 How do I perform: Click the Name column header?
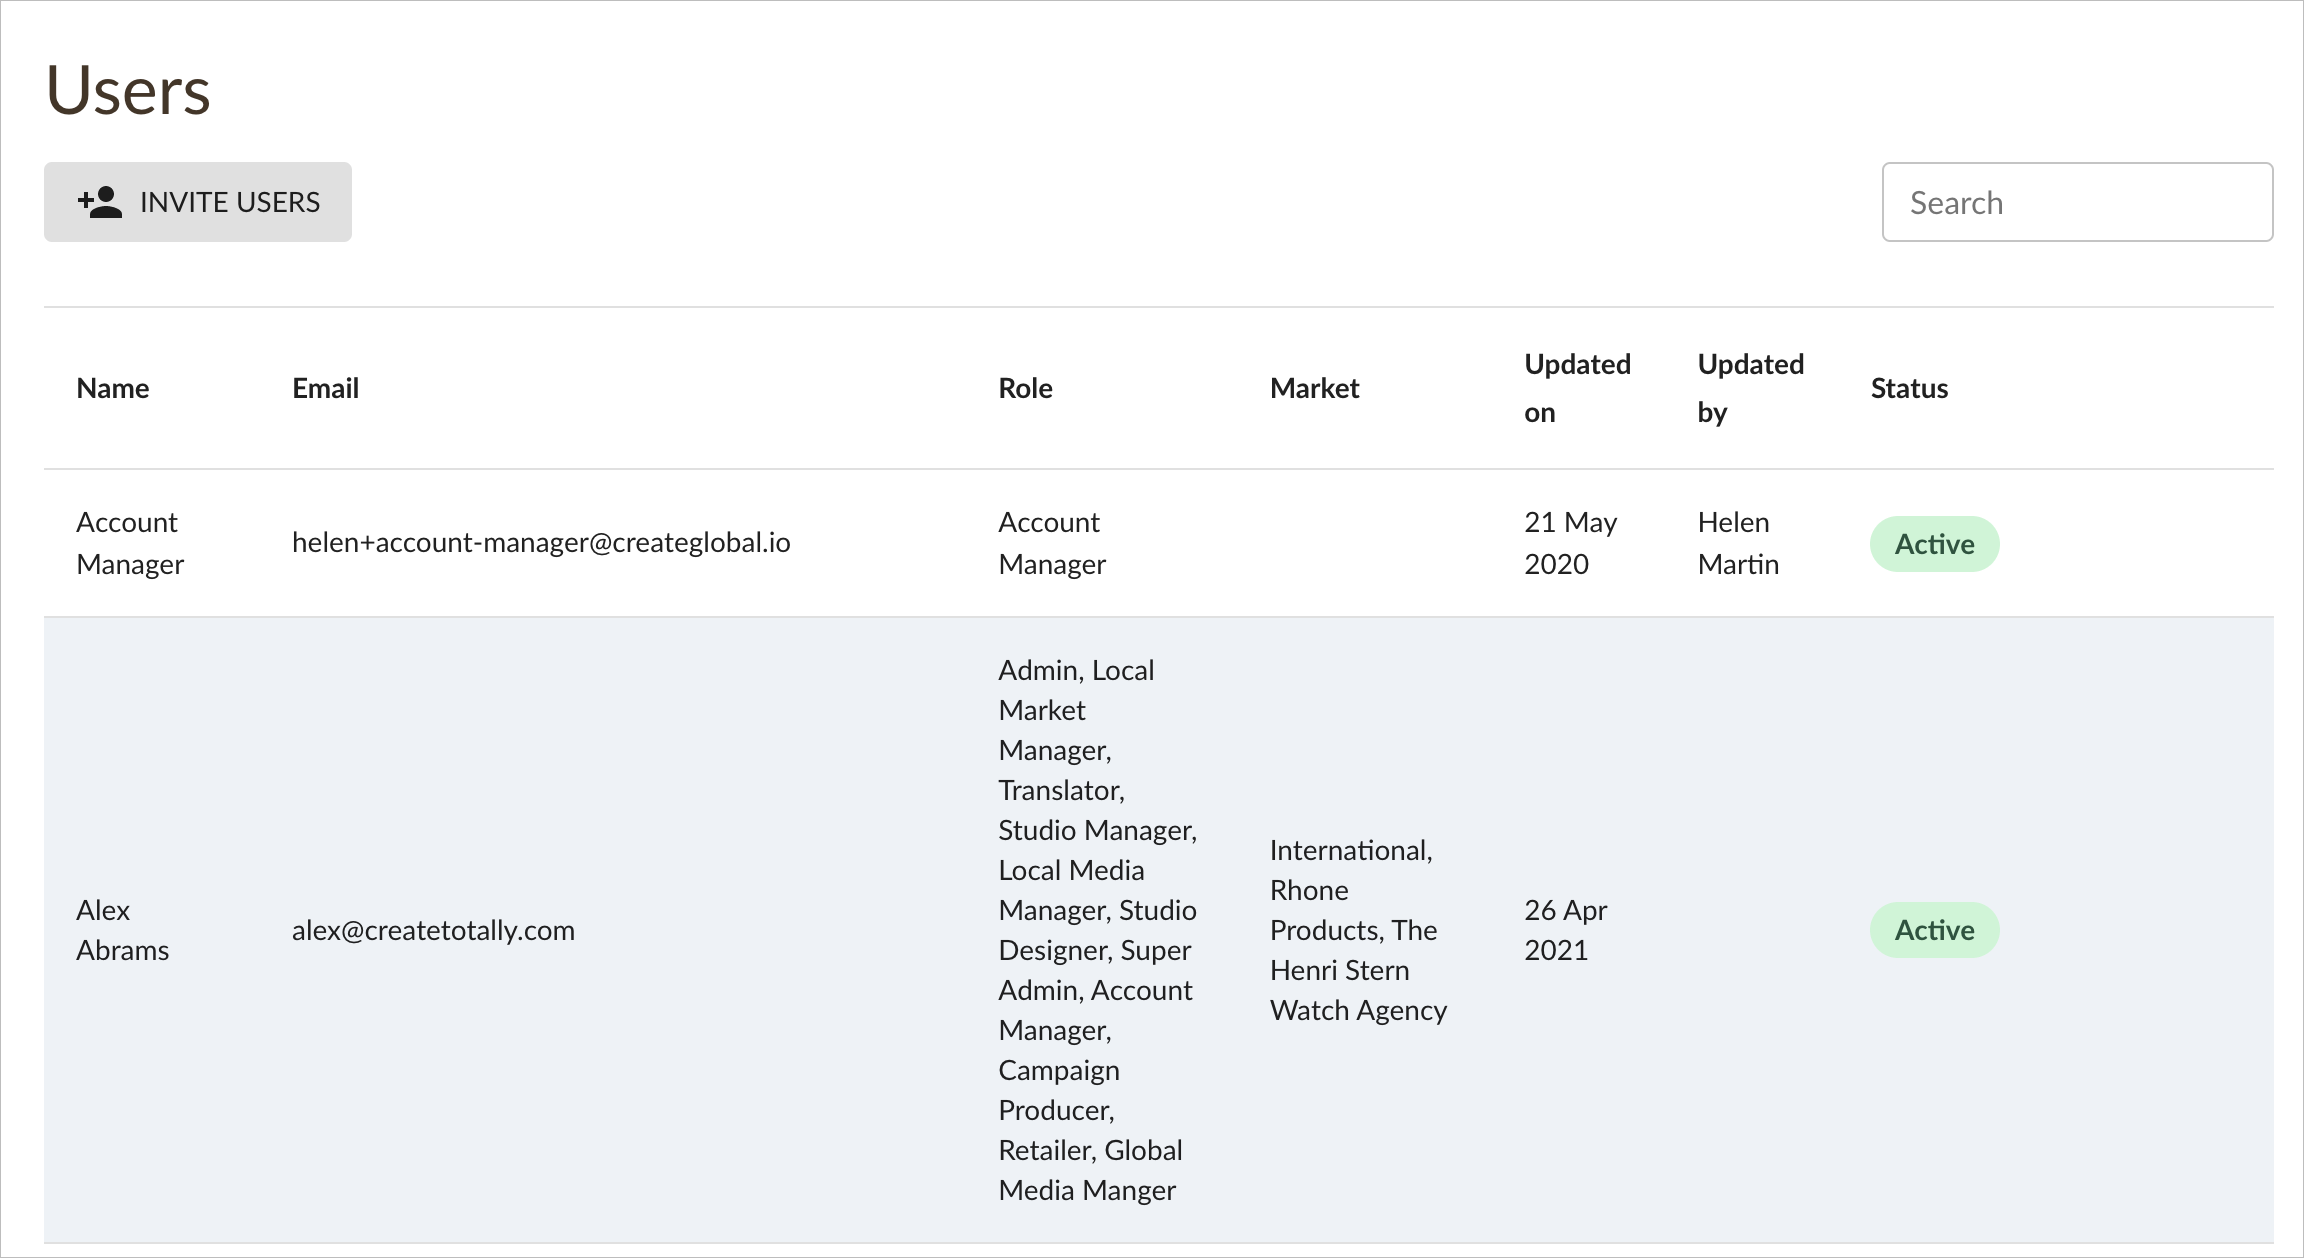point(113,388)
